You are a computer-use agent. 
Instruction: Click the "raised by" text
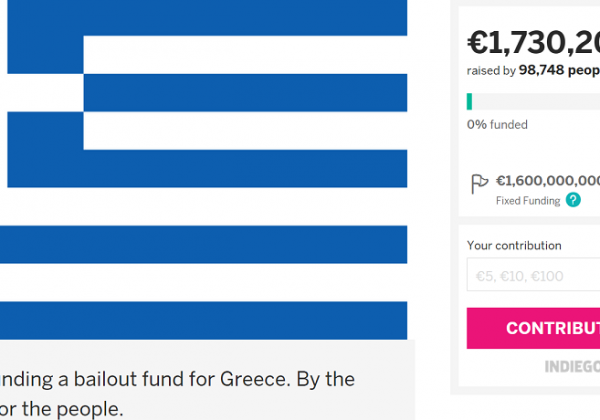coord(491,70)
